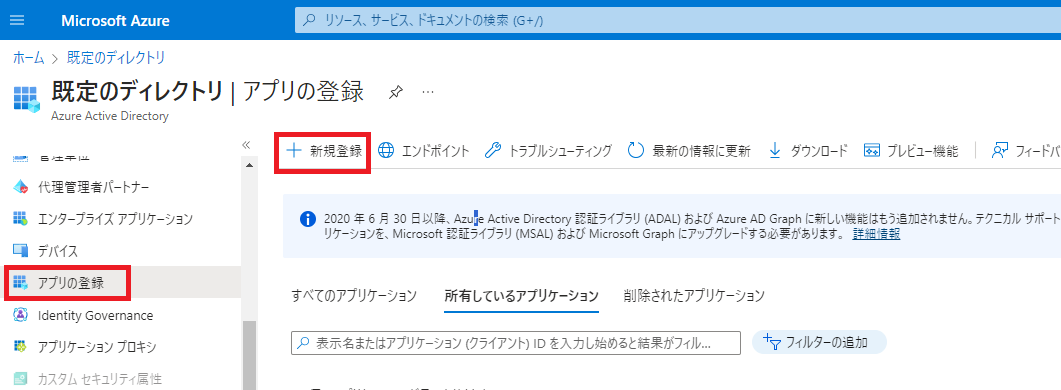This screenshot has height=390, width=1061.
Task: Click the アプリケーション プロキシ icon
Action: pos(21,347)
